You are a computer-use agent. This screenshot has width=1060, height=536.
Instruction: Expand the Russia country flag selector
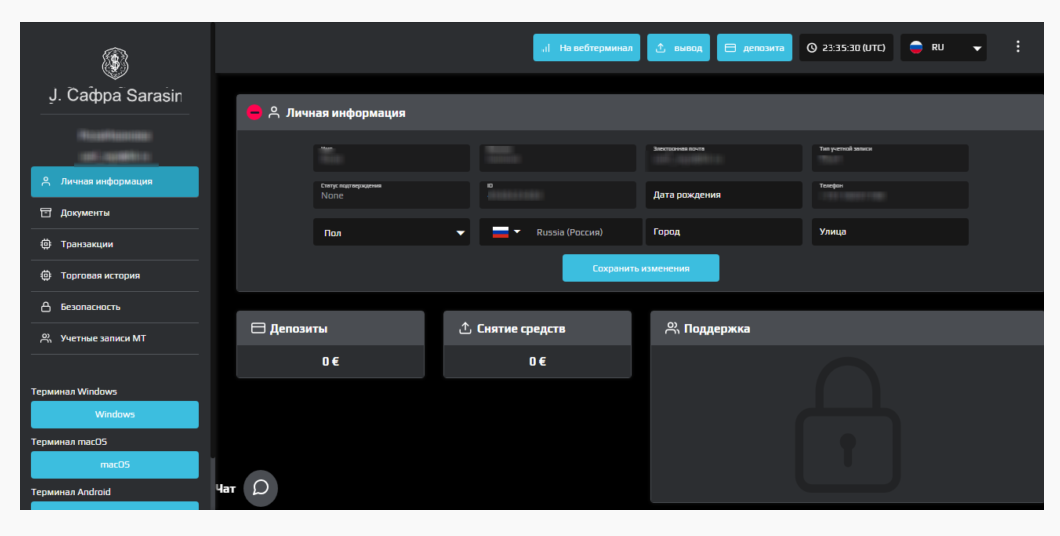[506, 232]
